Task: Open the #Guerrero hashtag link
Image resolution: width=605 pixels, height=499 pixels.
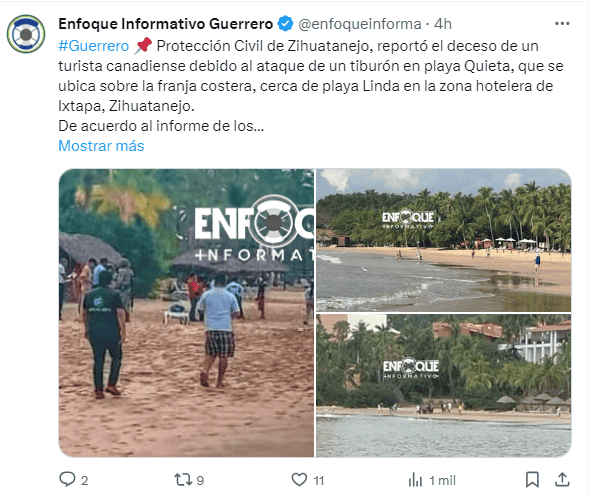Action: [x=93, y=46]
